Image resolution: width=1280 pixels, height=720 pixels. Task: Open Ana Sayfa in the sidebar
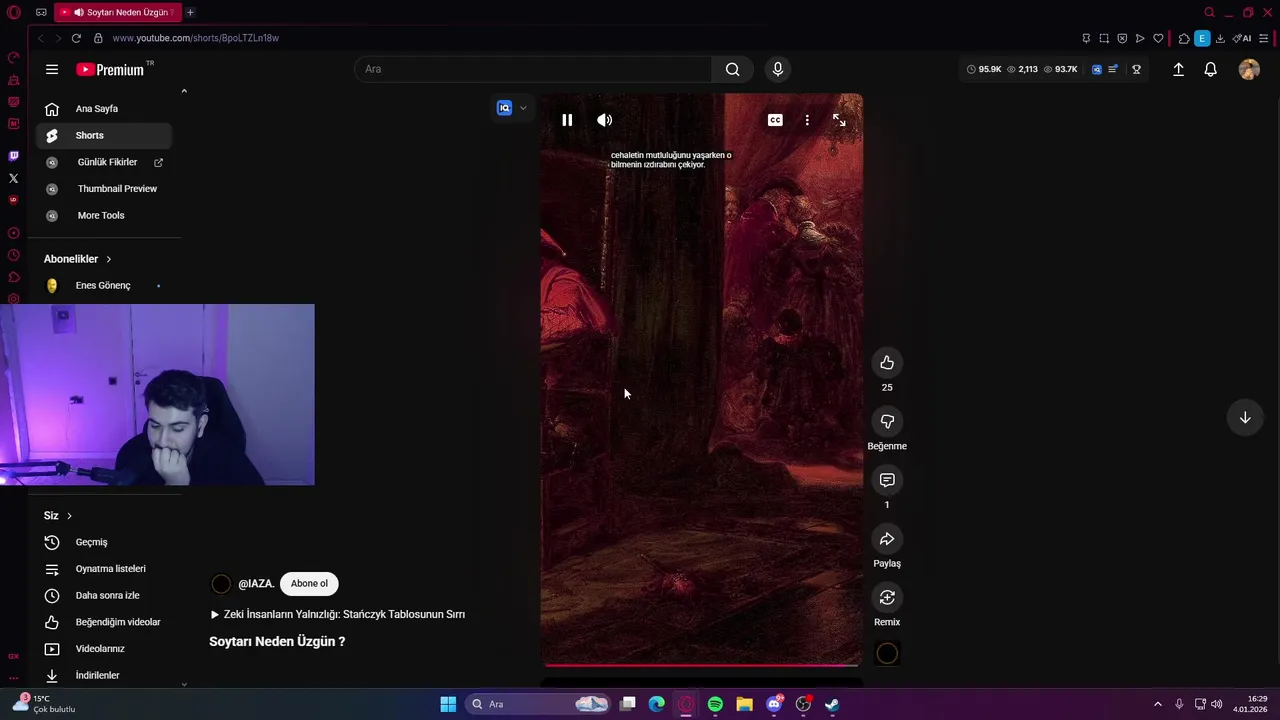(x=104, y=109)
